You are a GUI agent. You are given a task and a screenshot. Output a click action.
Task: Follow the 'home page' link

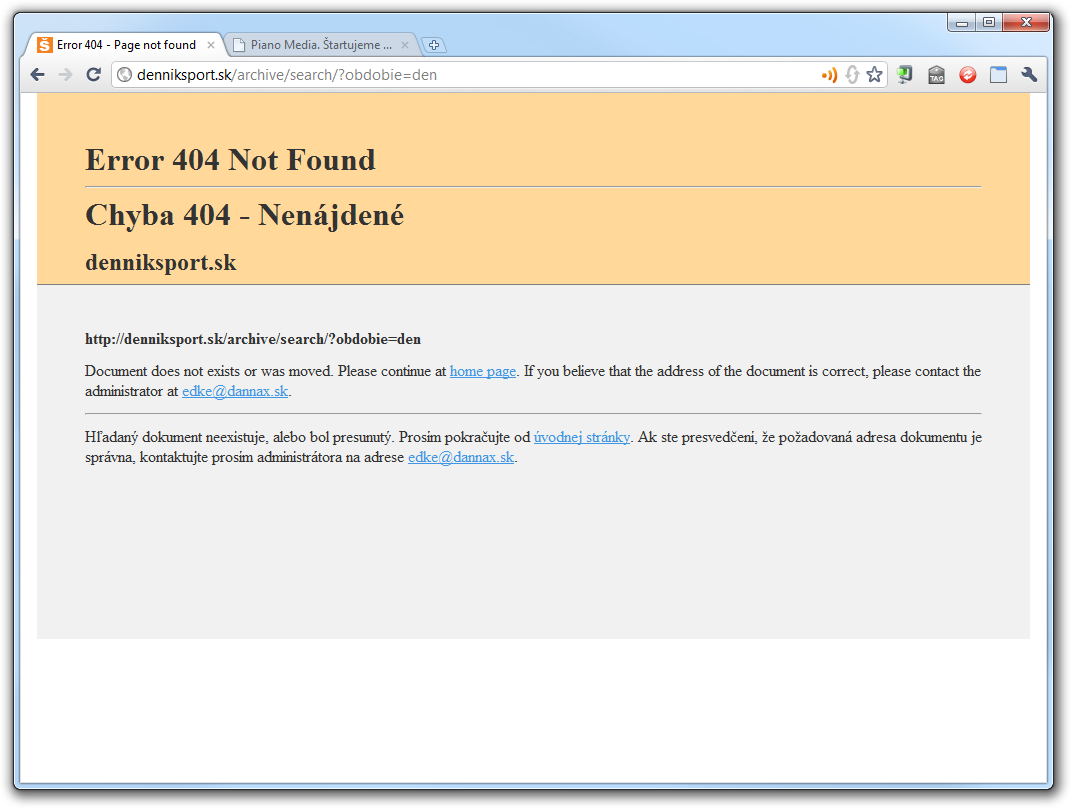pyautogui.click(x=483, y=372)
